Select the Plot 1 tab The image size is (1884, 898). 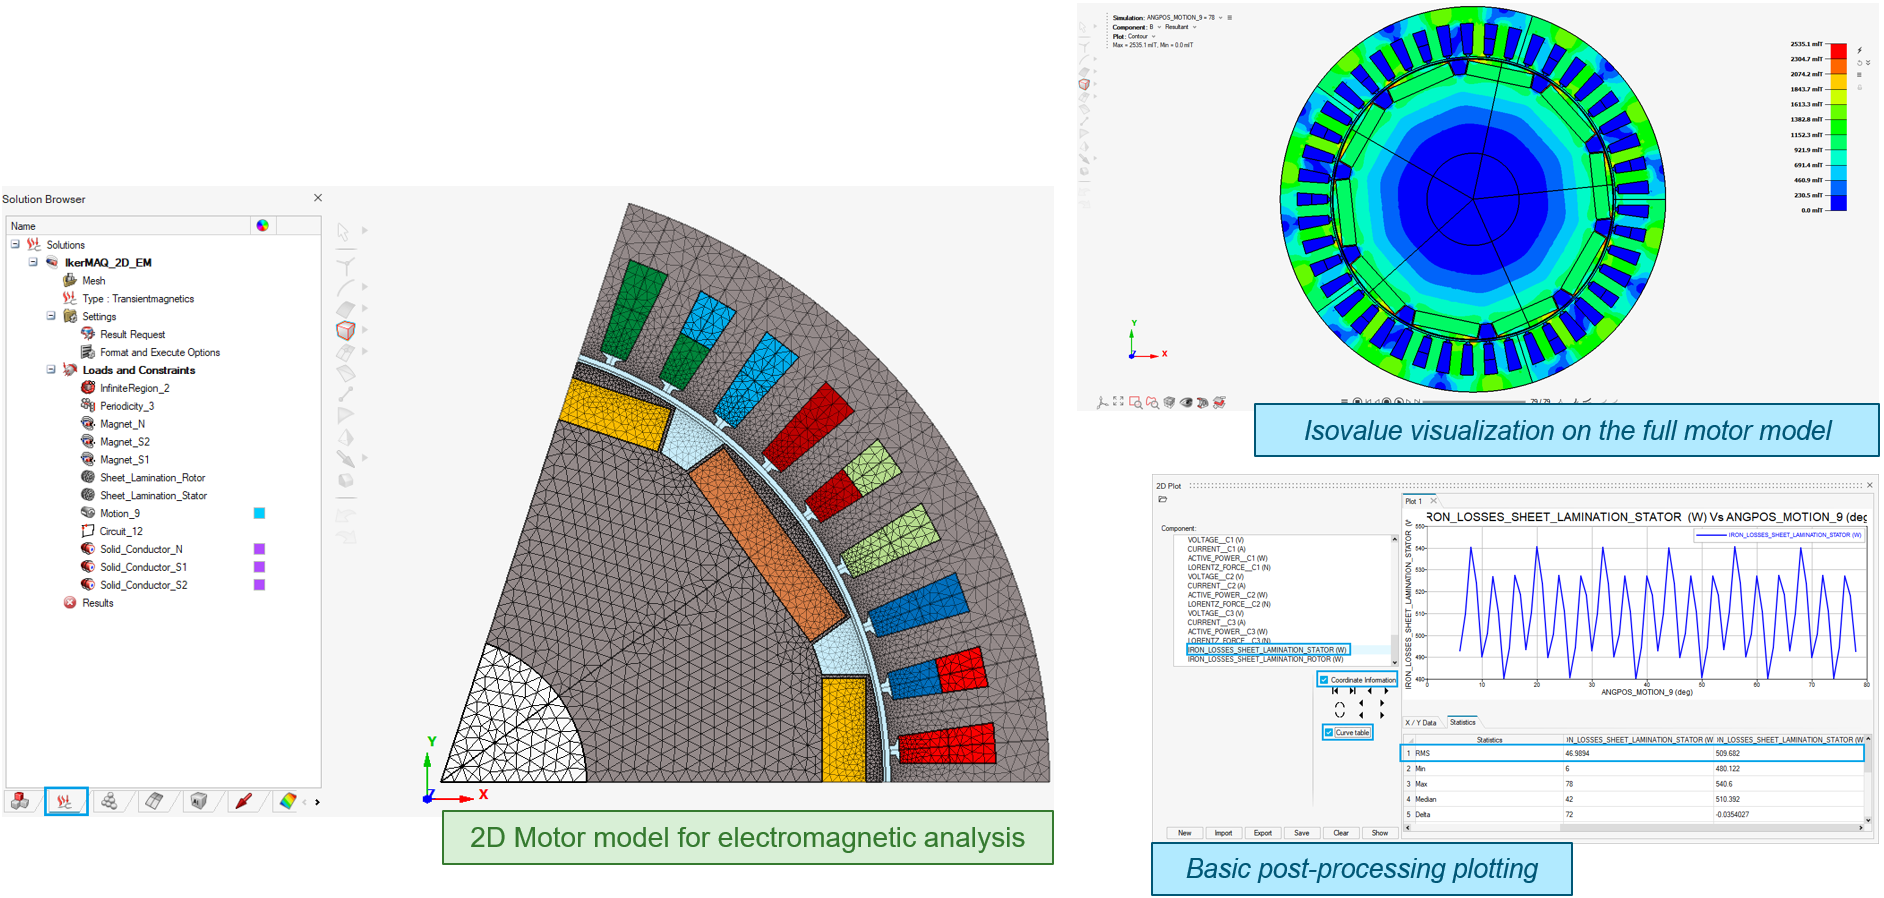(1413, 501)
